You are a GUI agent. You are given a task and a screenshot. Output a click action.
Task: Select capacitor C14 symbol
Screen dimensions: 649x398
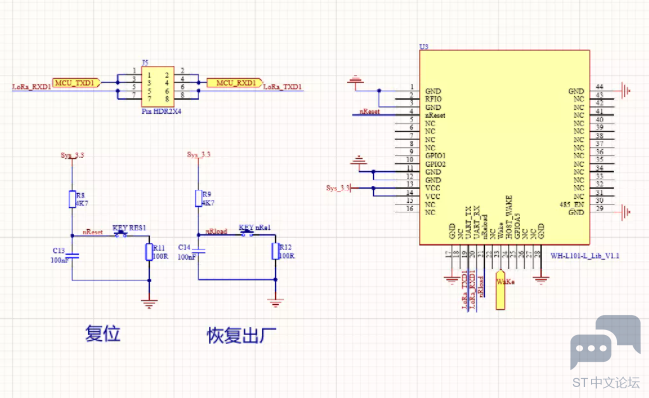click(199, 251)
